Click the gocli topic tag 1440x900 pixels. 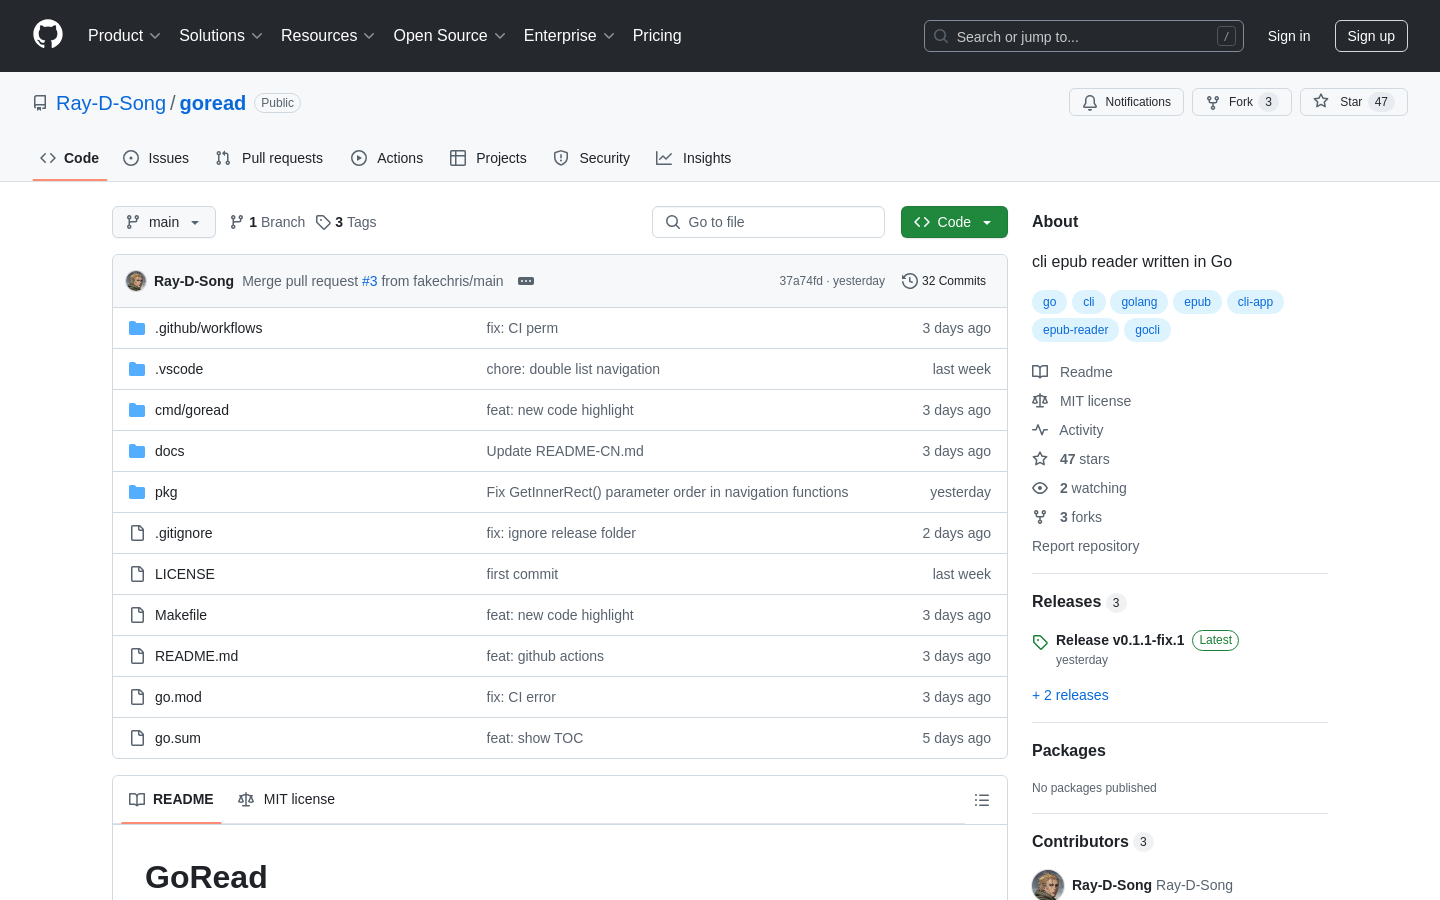pos(1147,330)
